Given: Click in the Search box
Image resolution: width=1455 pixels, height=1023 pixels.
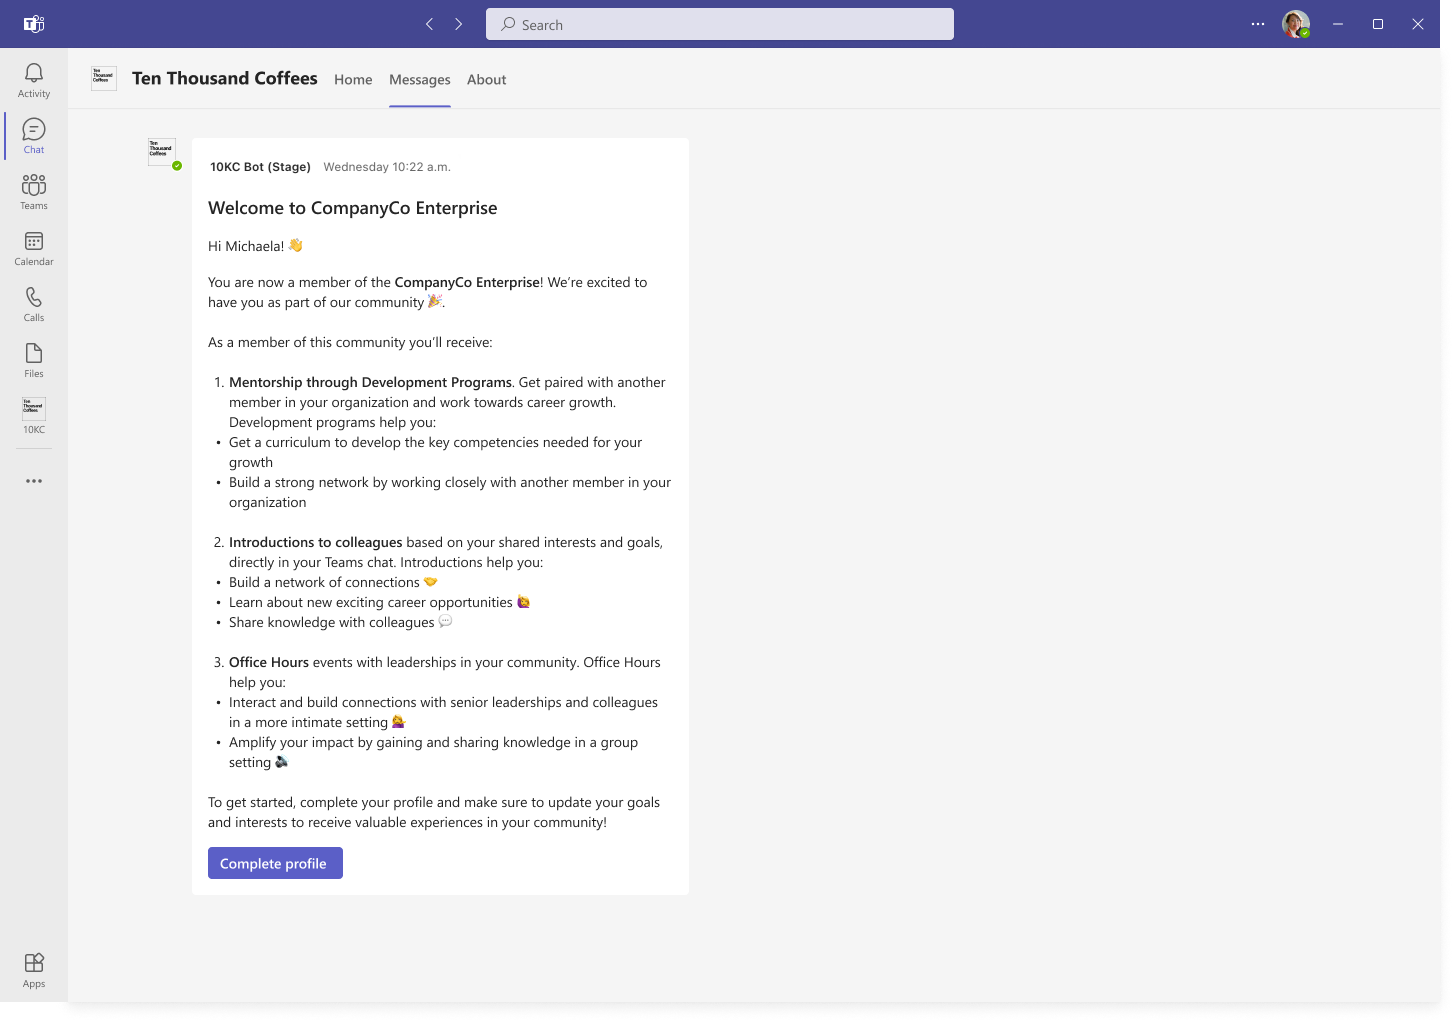Looking at the screenshot, I should coord(720,24).
